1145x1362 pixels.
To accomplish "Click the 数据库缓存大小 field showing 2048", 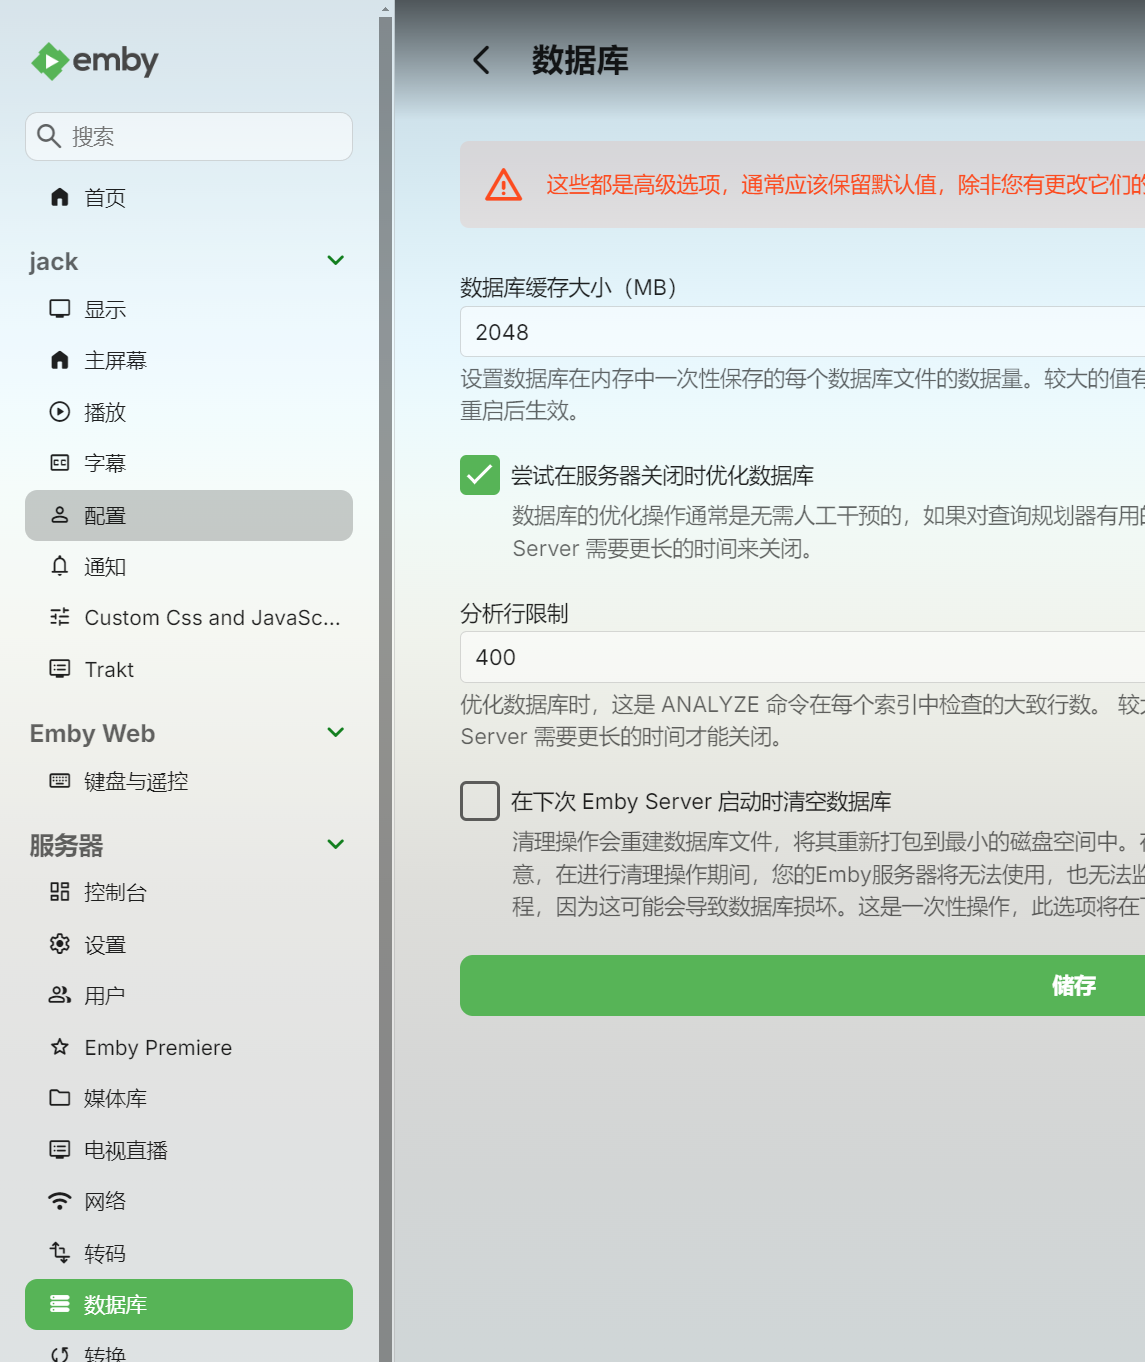I will (x=802, y=332).
